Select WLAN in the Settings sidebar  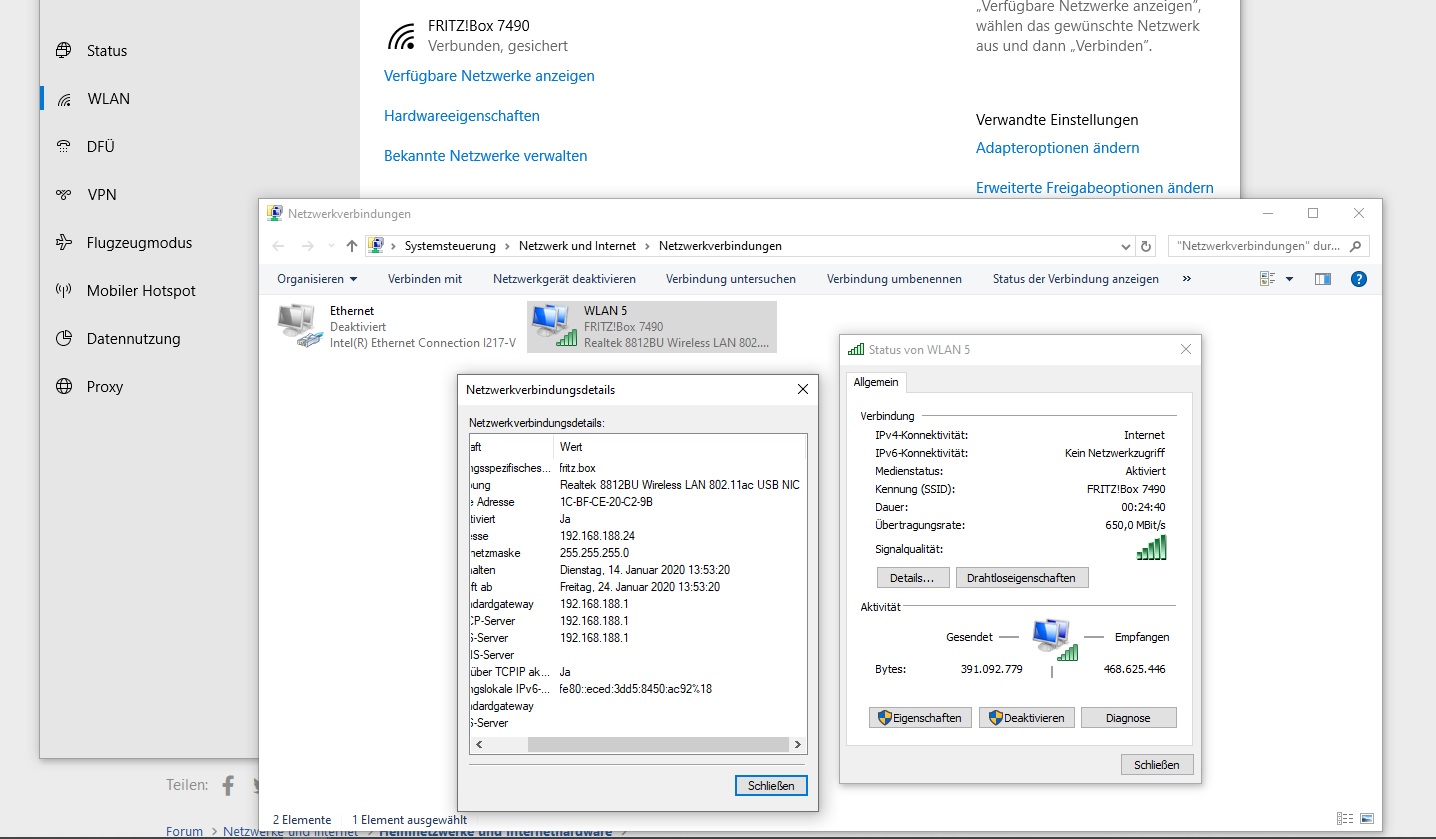click(x=108, y=99)
